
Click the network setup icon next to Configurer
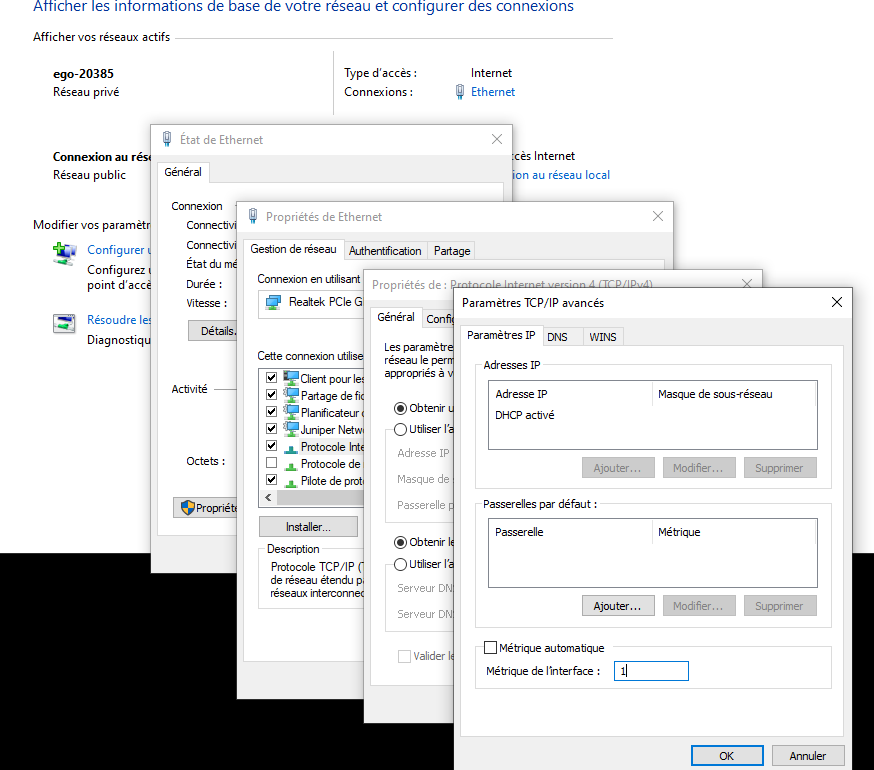(x=65, y=254)
